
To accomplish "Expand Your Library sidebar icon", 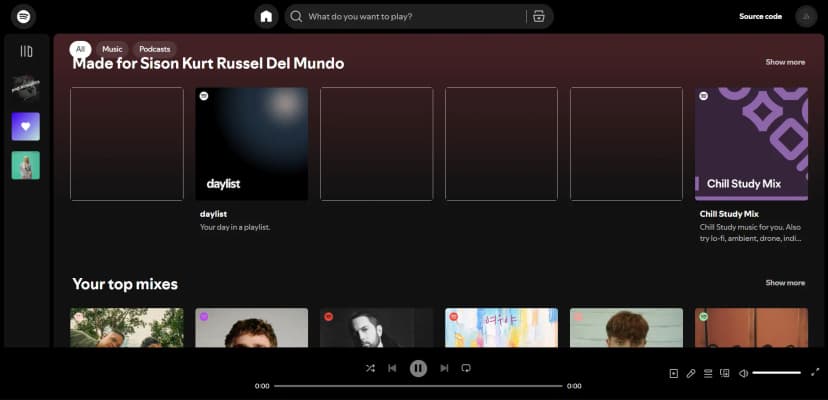I will pyautogui.click(x=26, y=51).
